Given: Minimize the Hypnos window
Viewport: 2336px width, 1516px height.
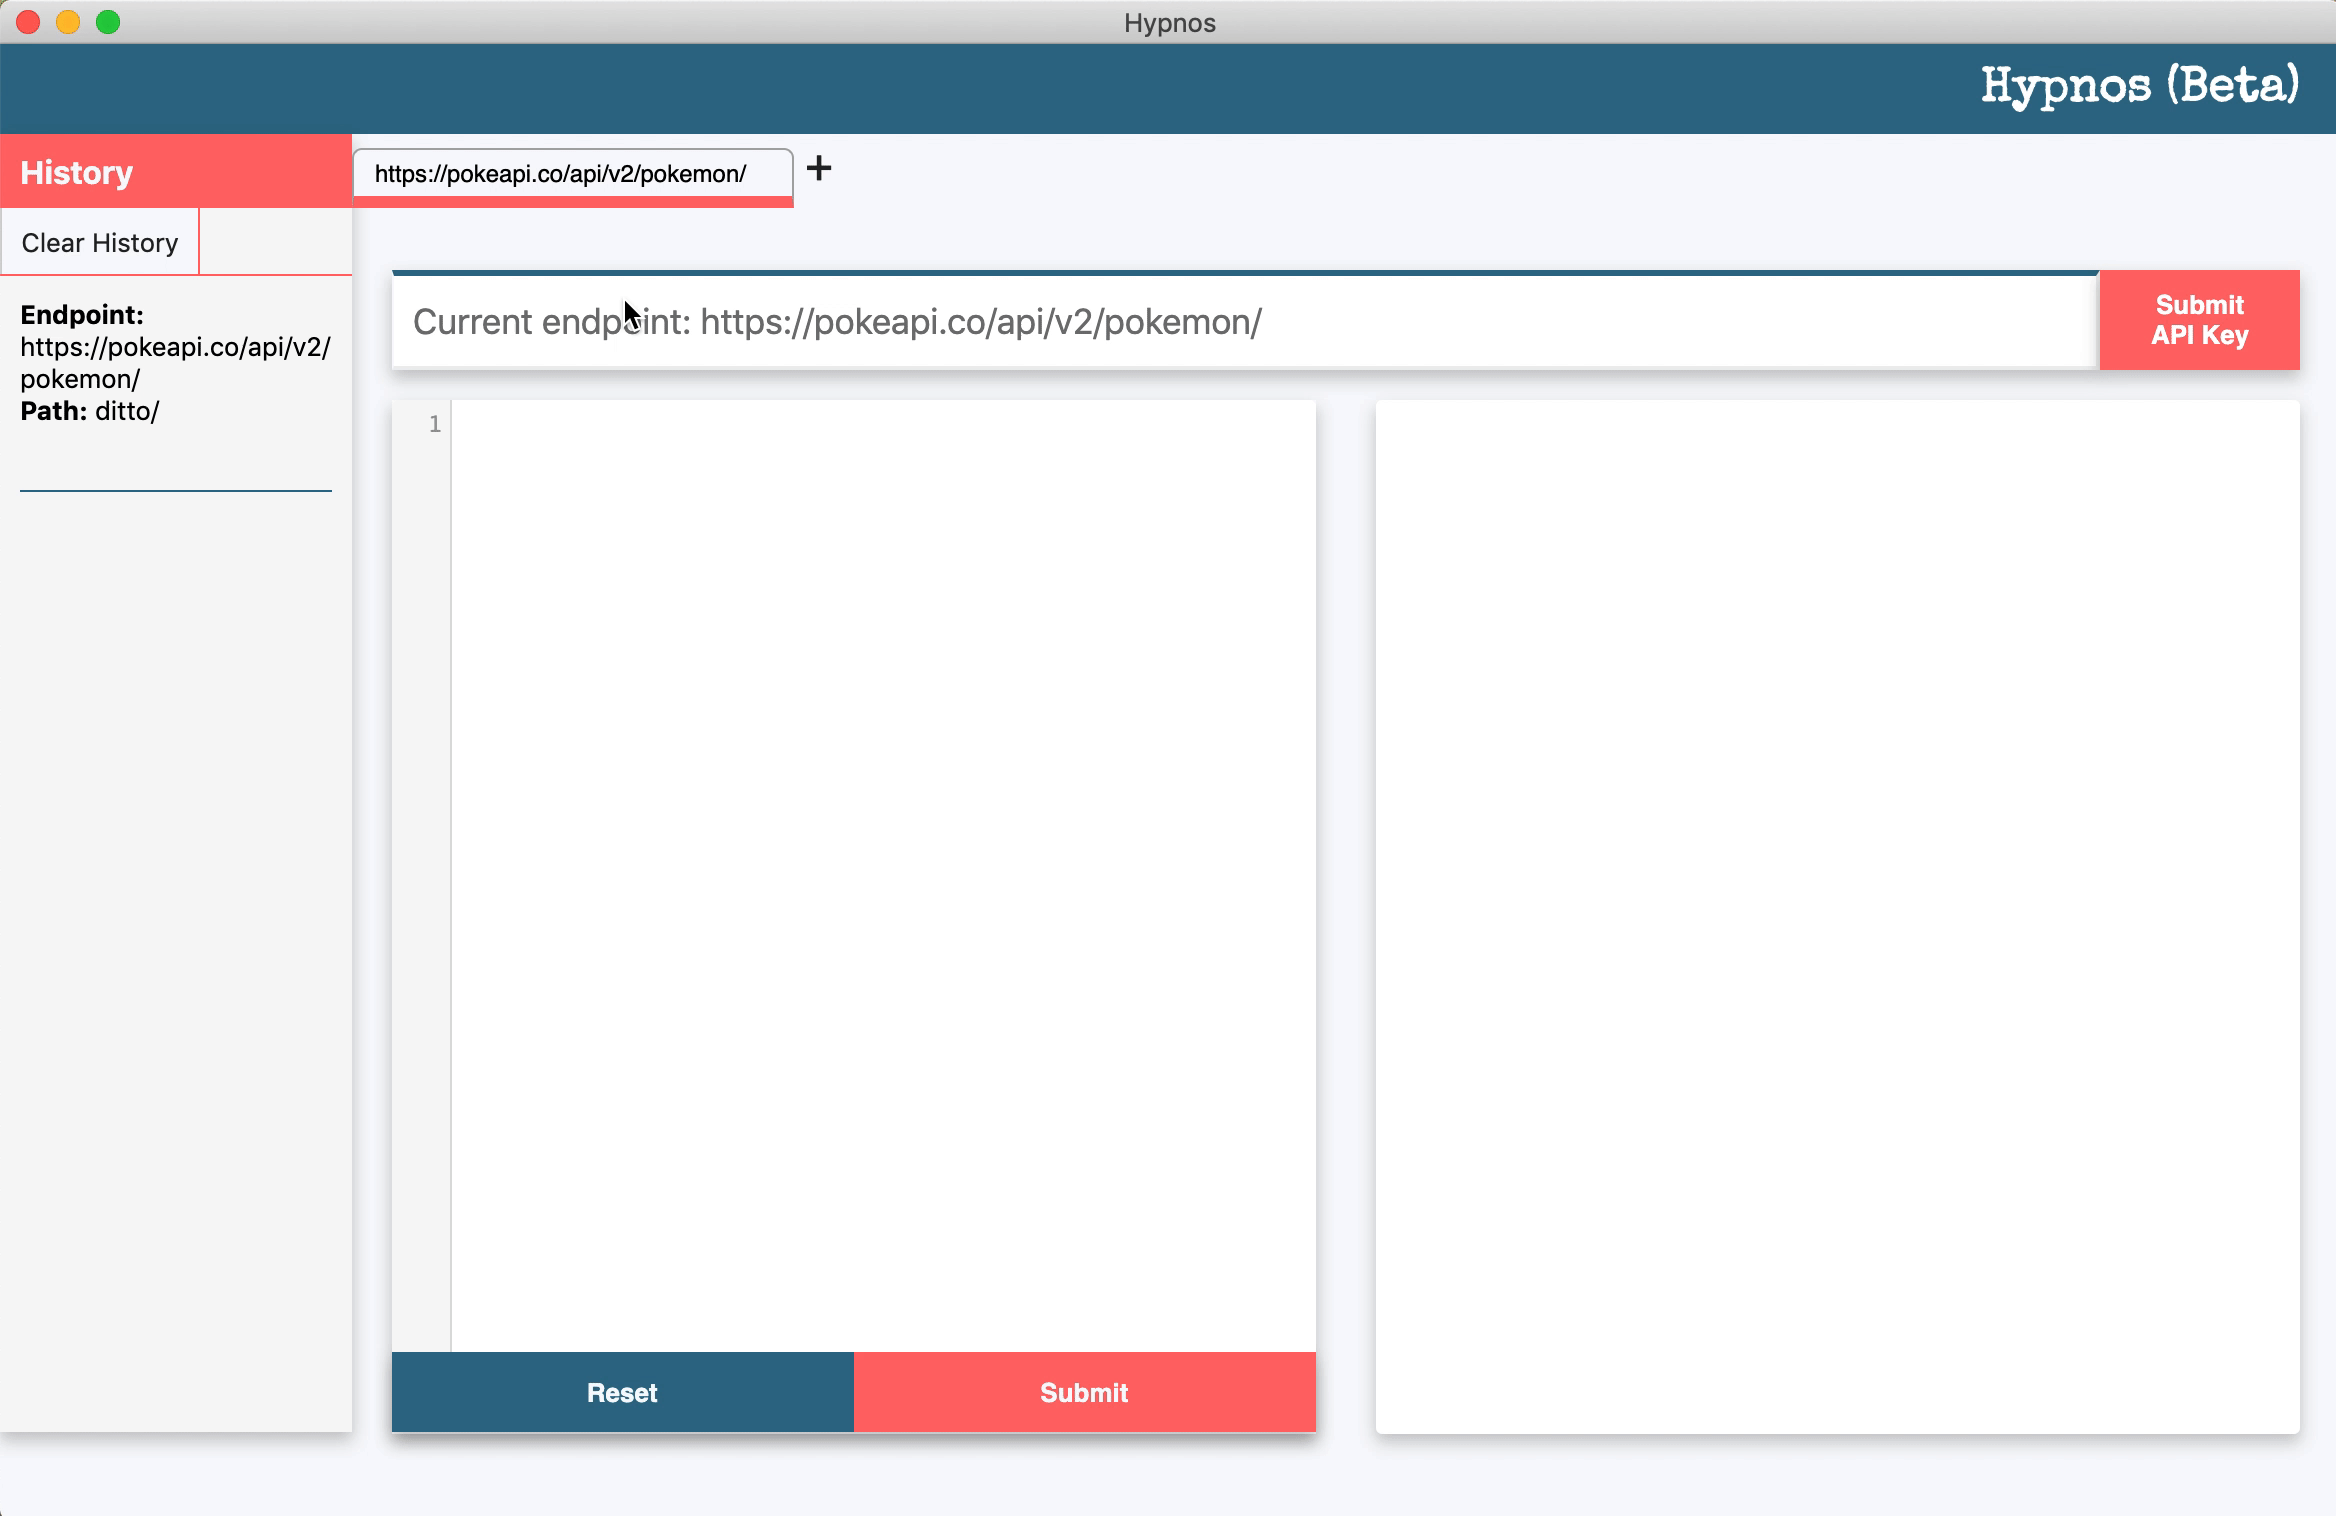Looking at the screenshot, I should tap(68, 22).
